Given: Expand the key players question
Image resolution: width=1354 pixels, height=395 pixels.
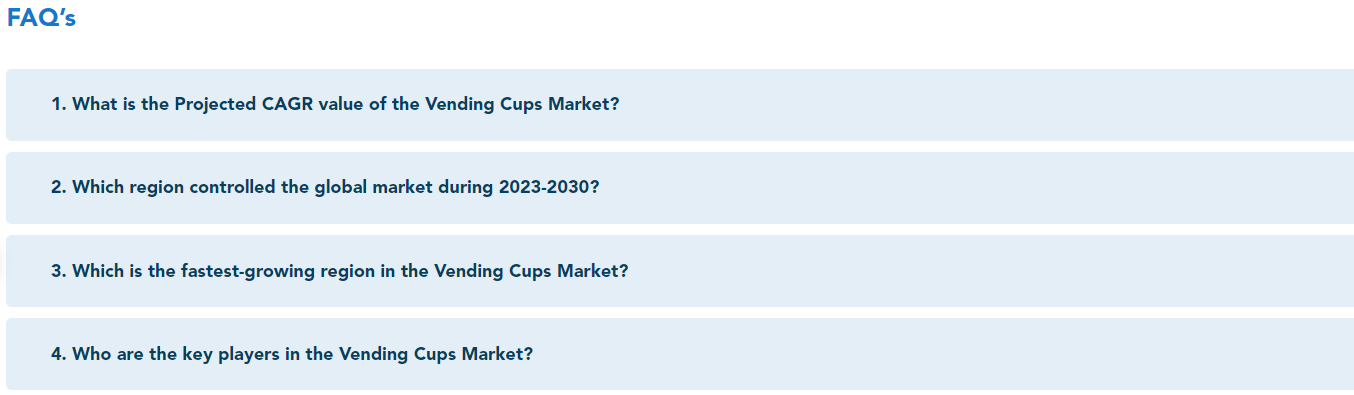Looking at the screenshot, I should (680, 354).
